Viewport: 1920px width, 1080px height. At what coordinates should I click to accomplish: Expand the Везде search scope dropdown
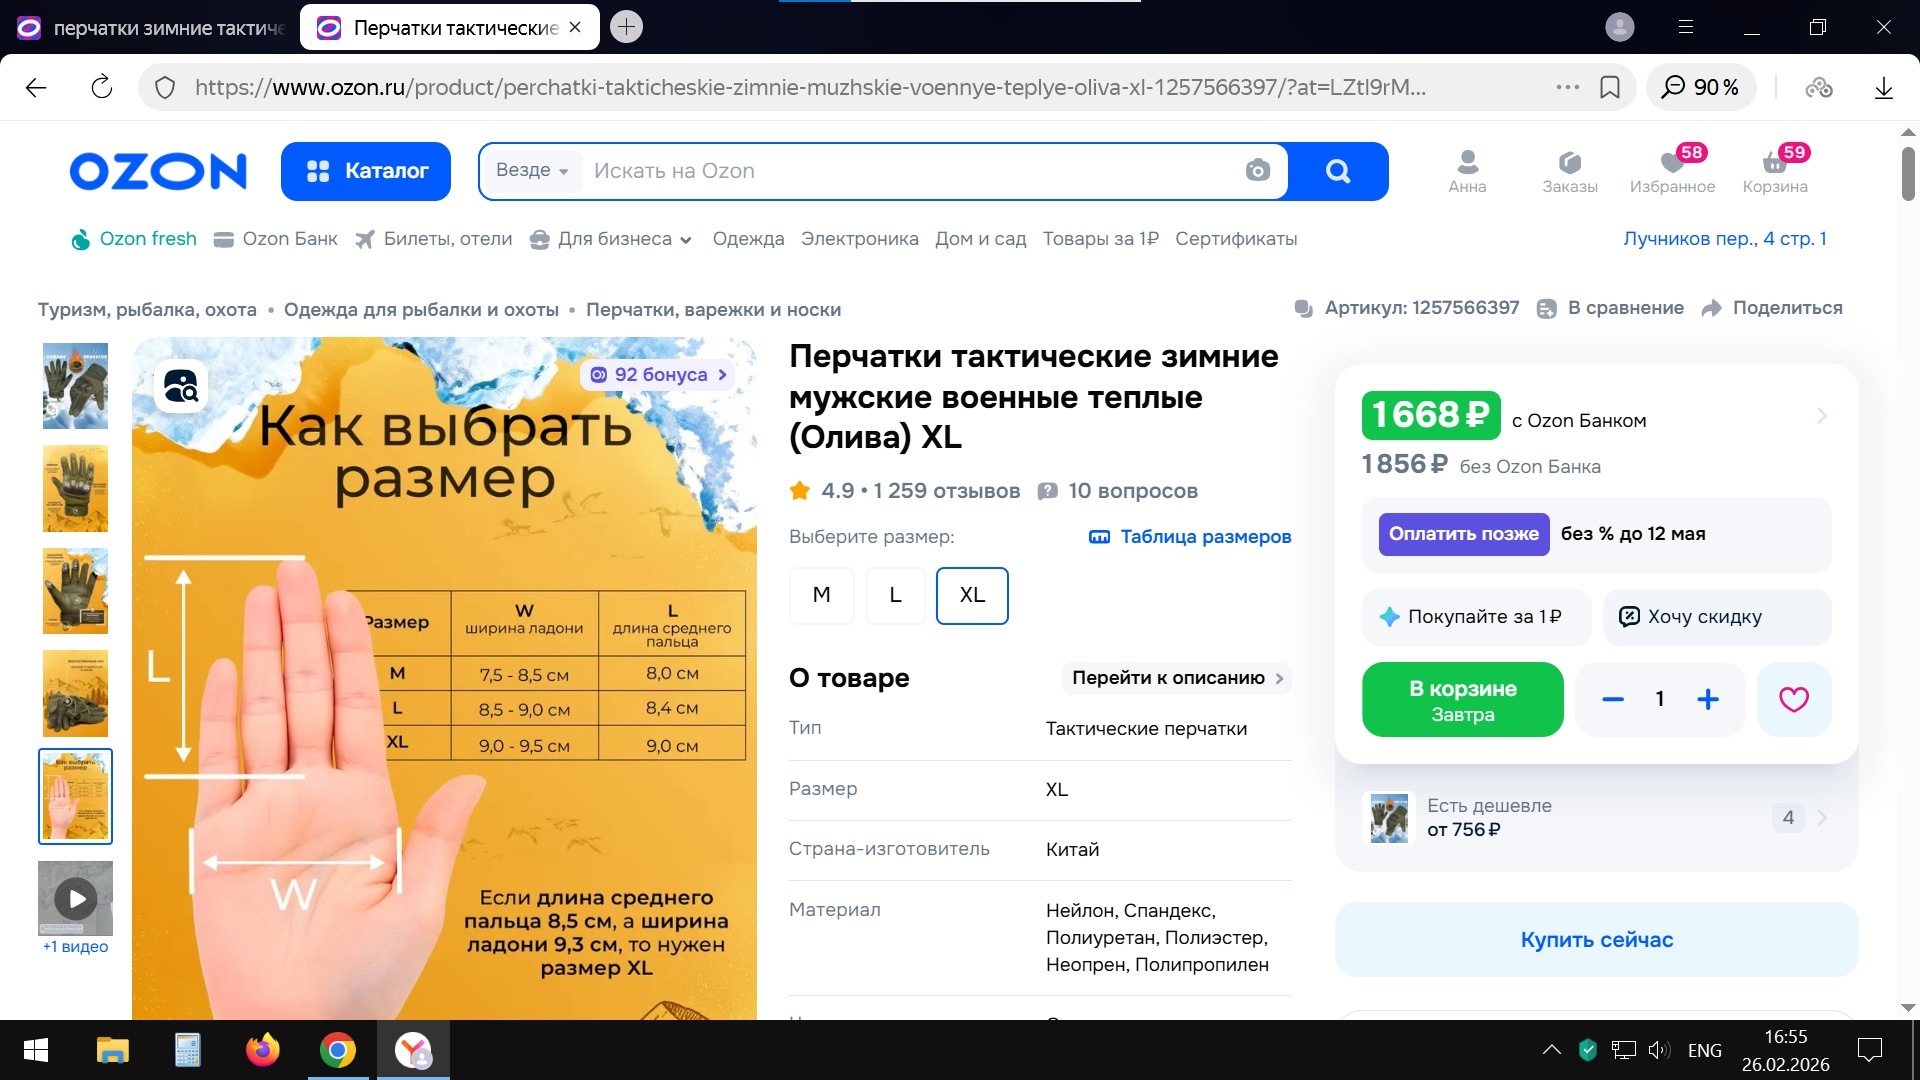click(x=532, y=171)
